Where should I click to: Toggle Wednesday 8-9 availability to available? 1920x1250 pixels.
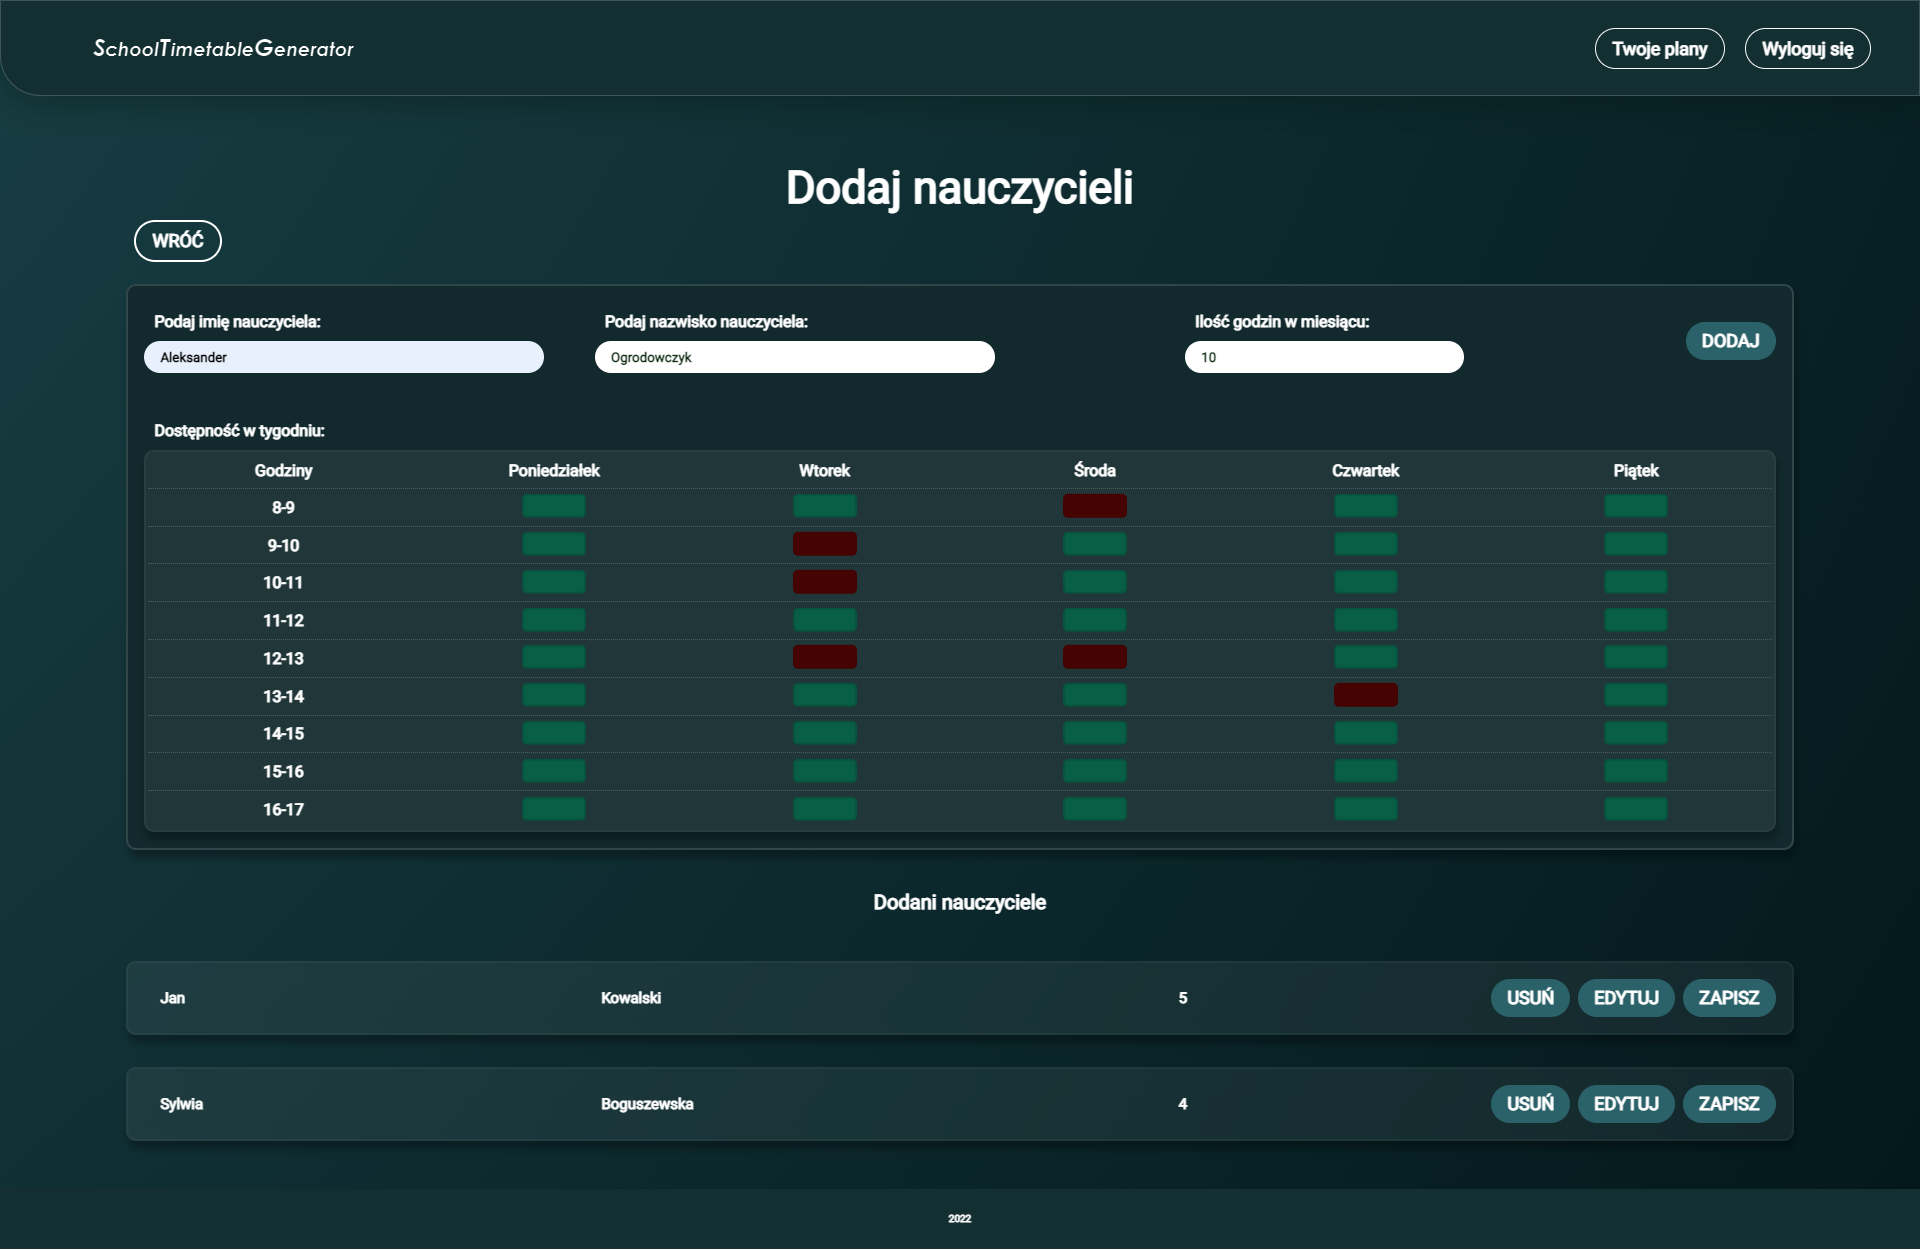coord(1095,506)
